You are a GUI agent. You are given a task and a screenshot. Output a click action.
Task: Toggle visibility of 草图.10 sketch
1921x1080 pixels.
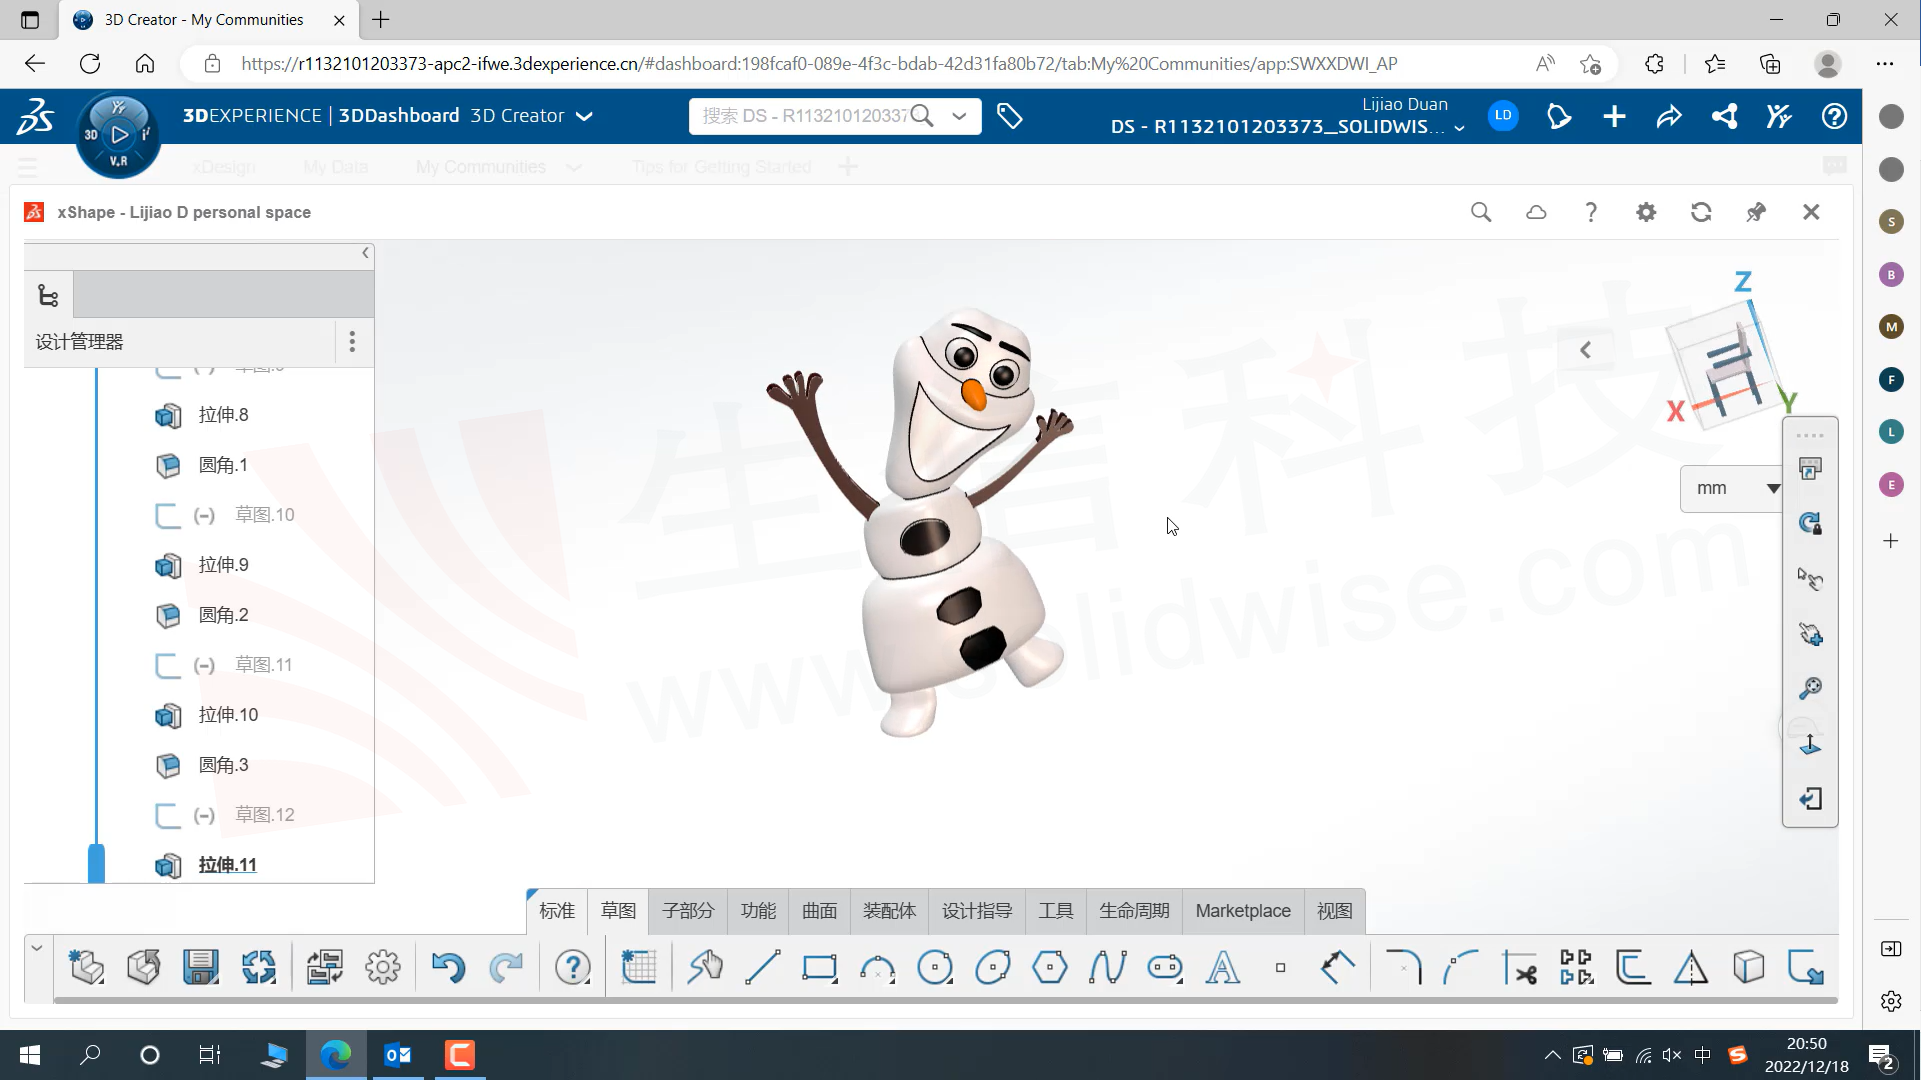pos(168,514)
